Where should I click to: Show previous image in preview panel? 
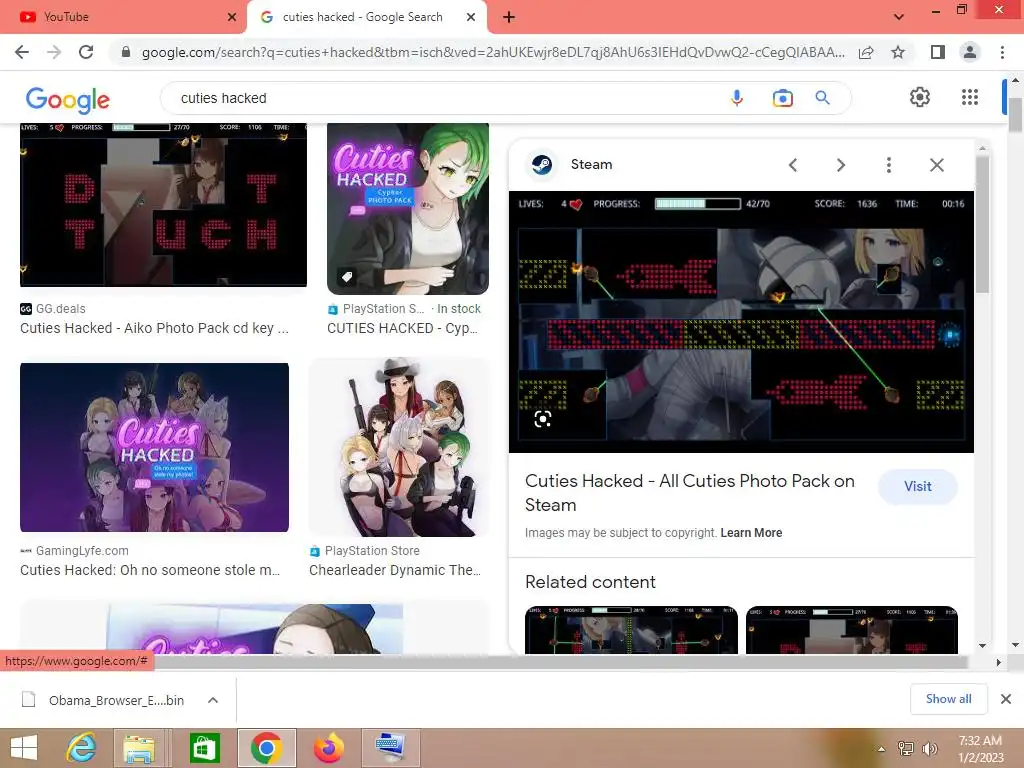793,165
